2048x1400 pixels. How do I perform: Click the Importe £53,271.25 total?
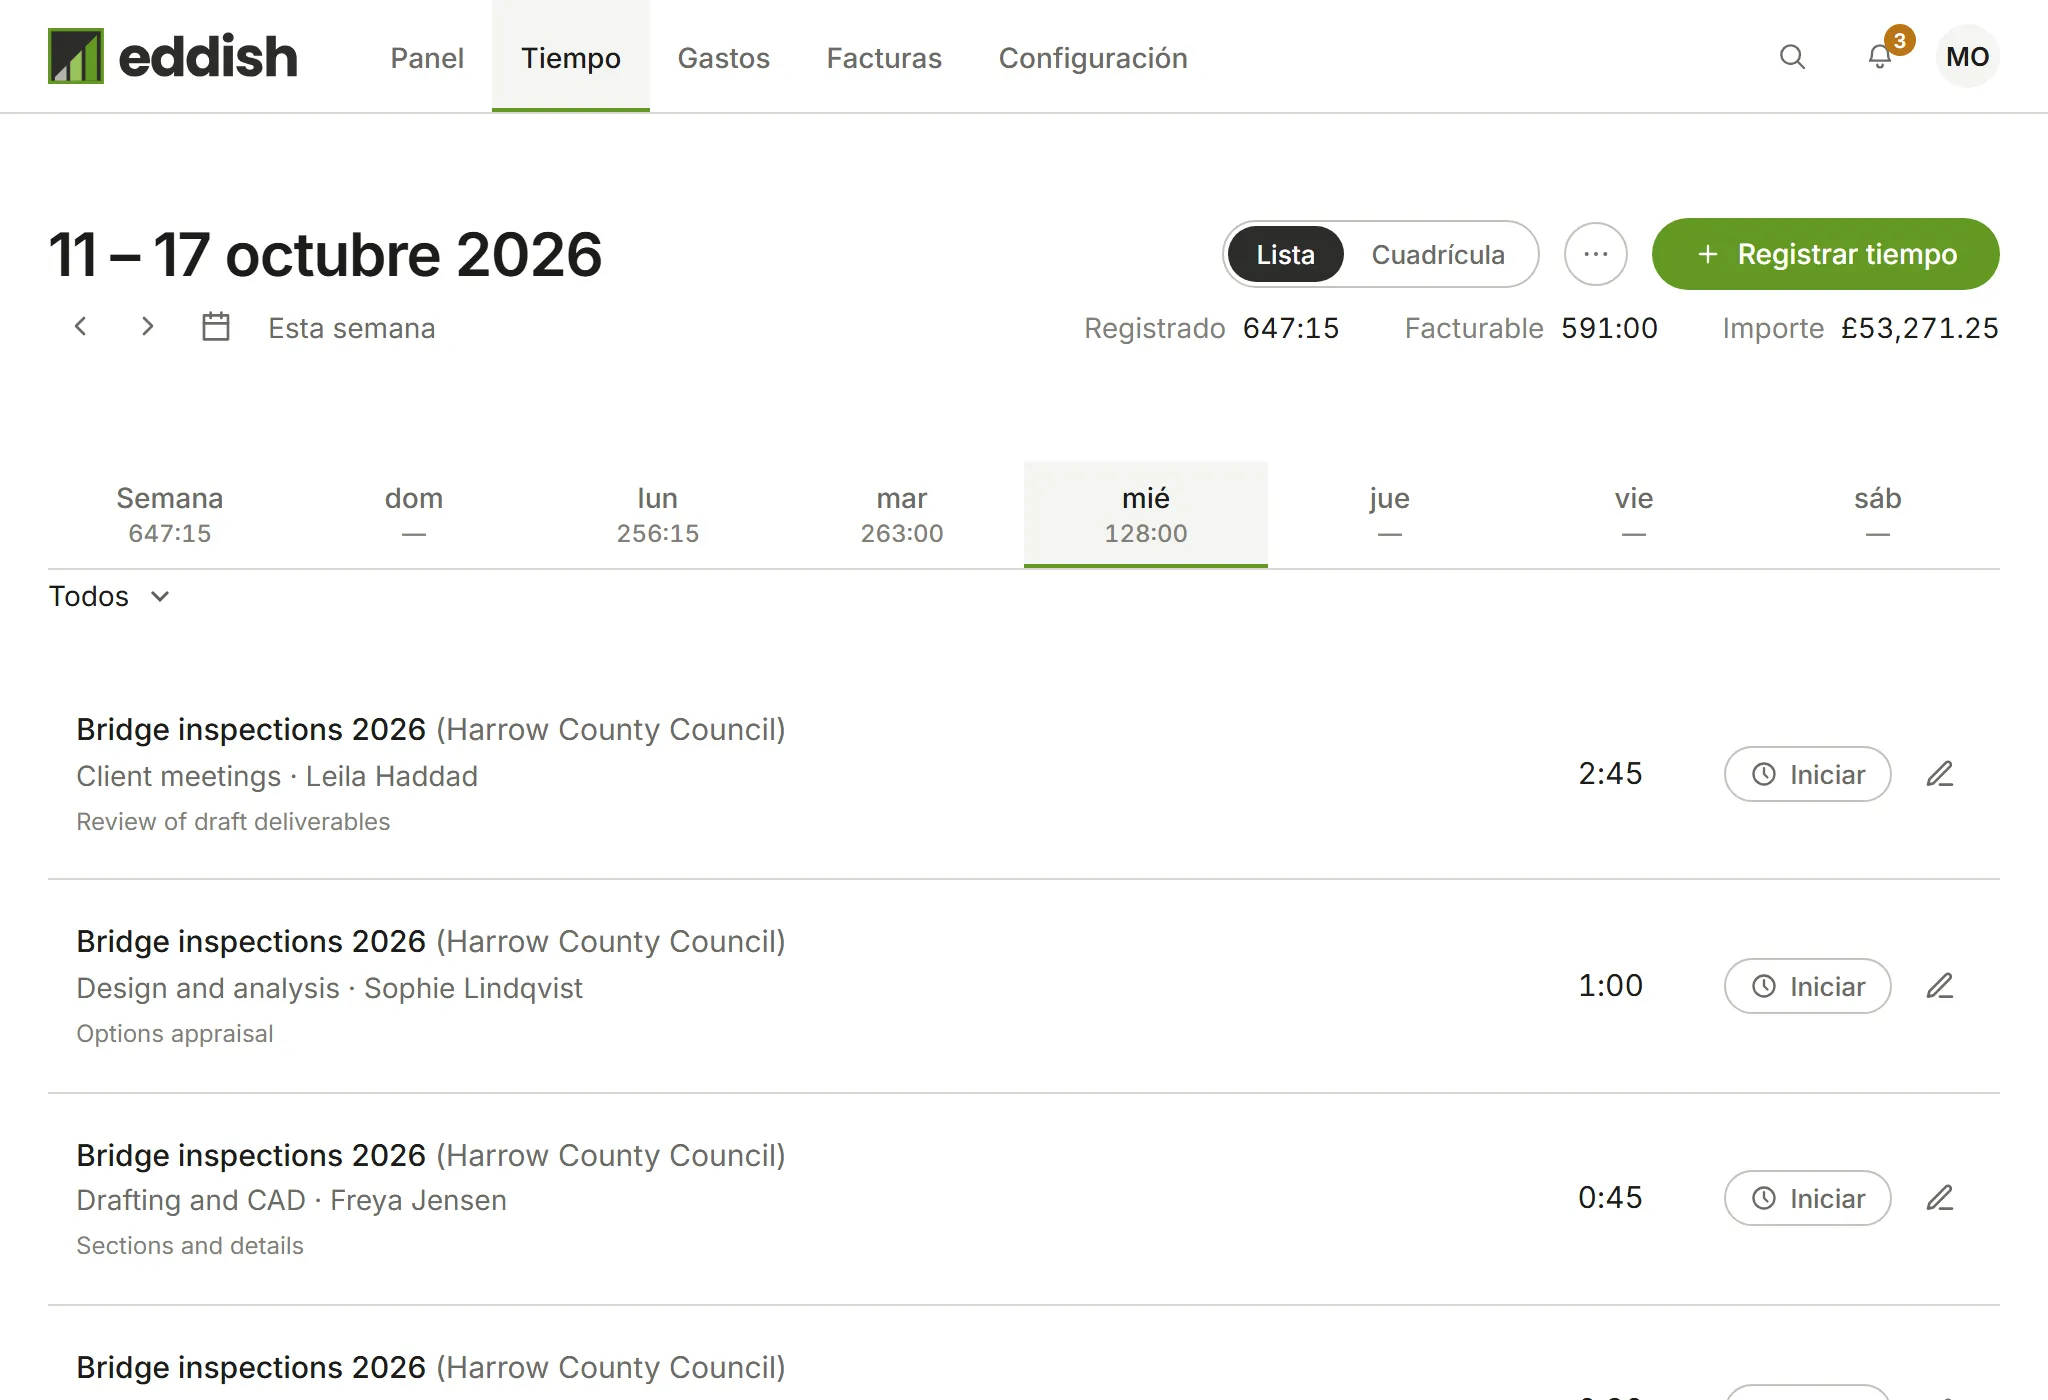pyautogui.click(x=1860, y=328)
